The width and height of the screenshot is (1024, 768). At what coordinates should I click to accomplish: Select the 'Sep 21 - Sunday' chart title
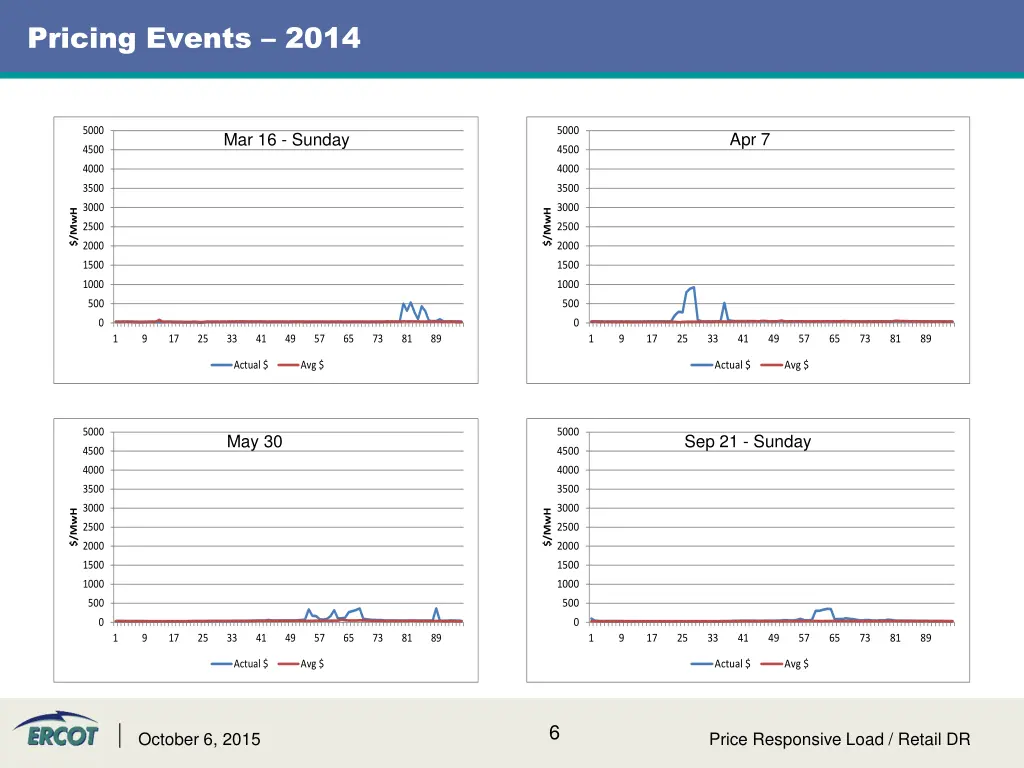tap(747, 441)
